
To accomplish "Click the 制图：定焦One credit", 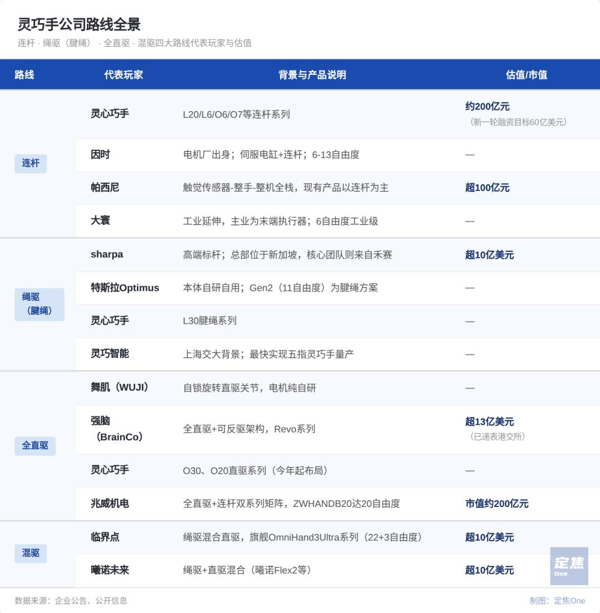I will click(x=557, y=600).
